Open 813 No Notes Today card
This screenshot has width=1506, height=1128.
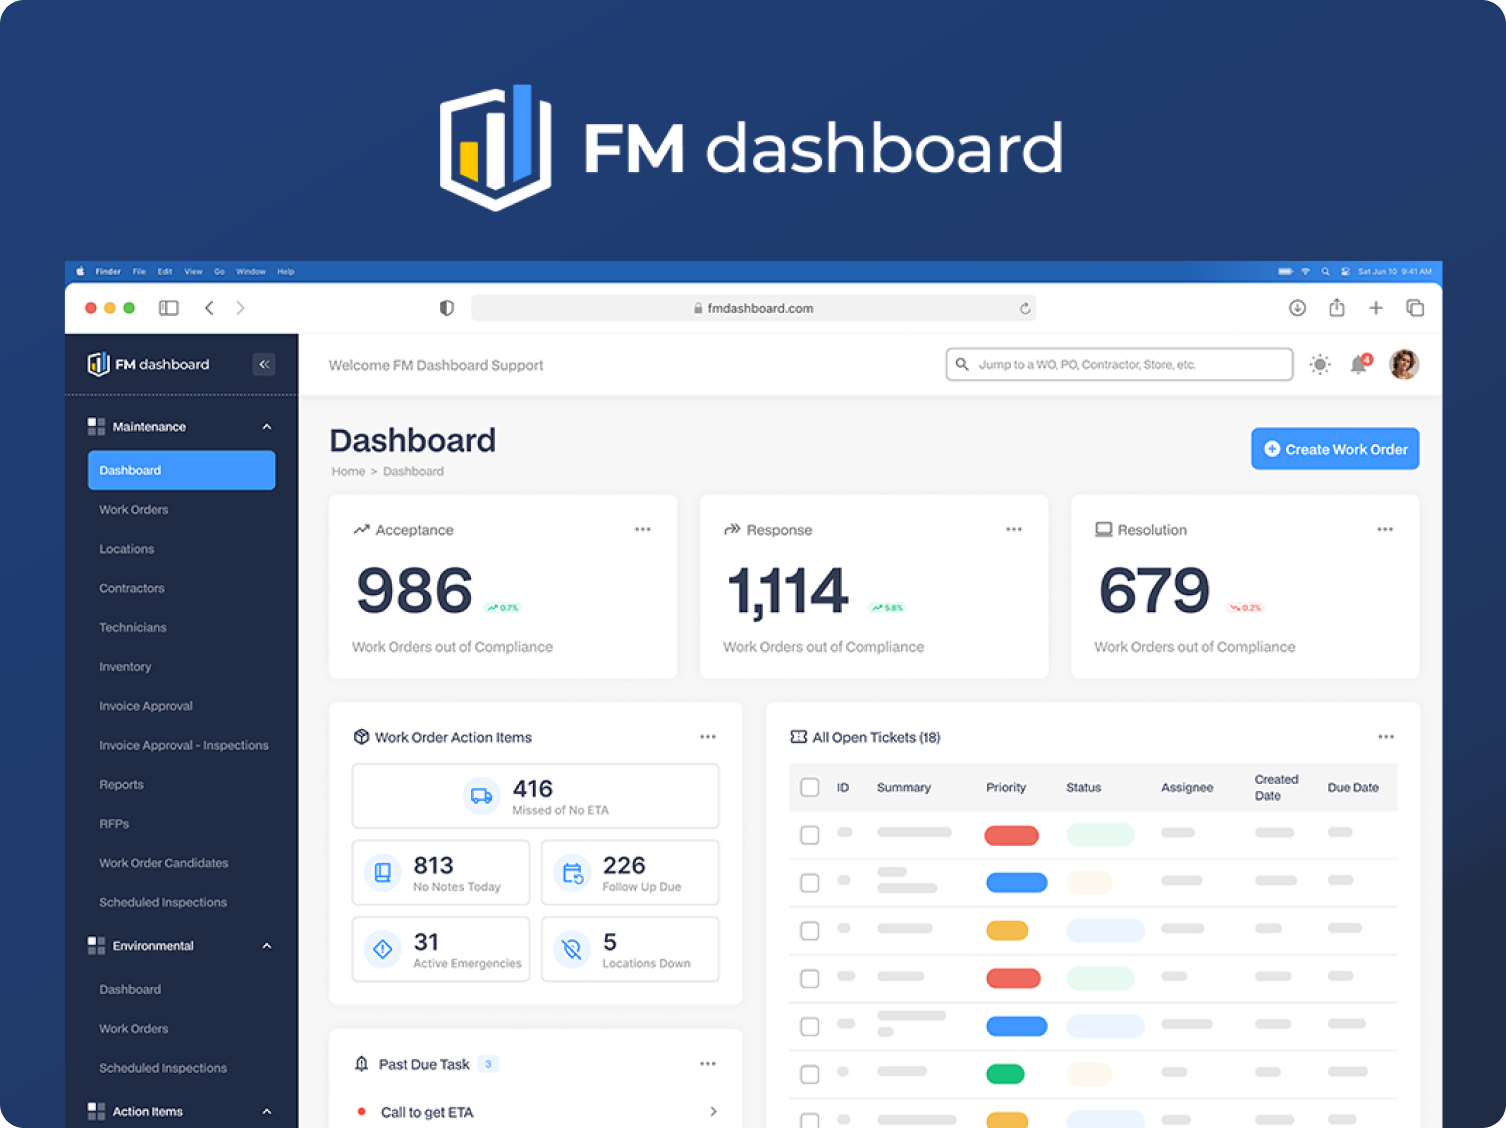(x=440, y=873)
